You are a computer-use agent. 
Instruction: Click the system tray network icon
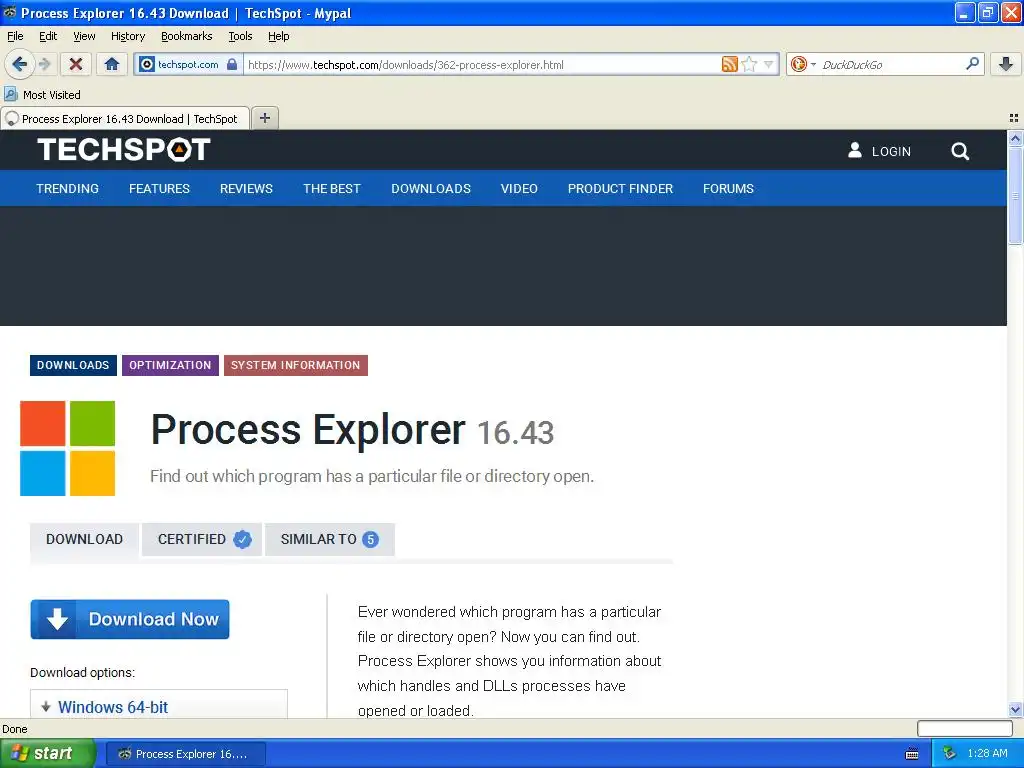point(949,754)
